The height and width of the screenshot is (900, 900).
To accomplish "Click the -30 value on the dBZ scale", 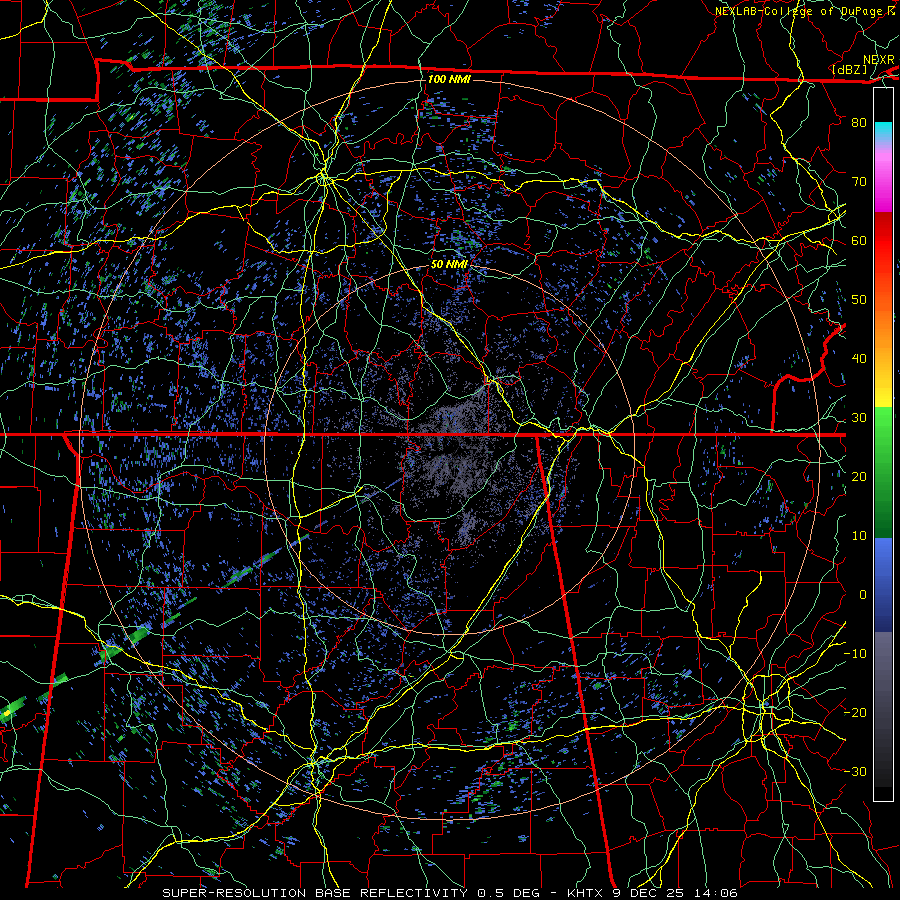I will [855, 771].
